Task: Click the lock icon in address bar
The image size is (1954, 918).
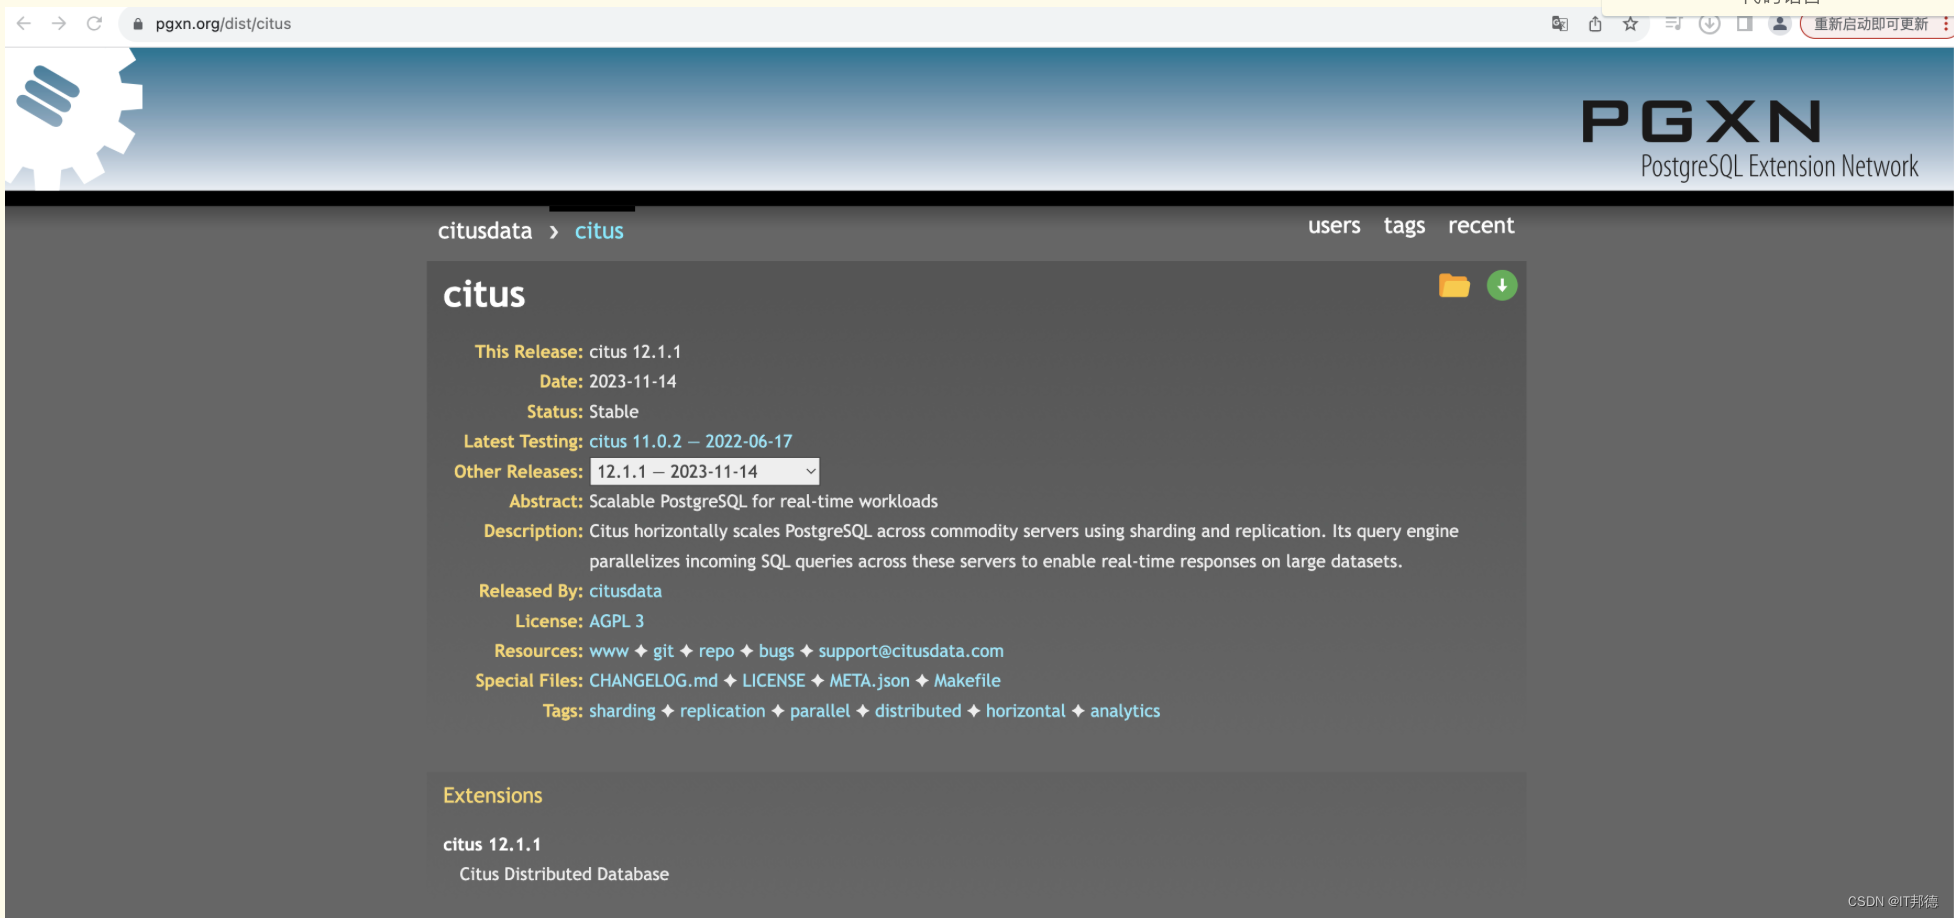Action: (x=138, y=24)
